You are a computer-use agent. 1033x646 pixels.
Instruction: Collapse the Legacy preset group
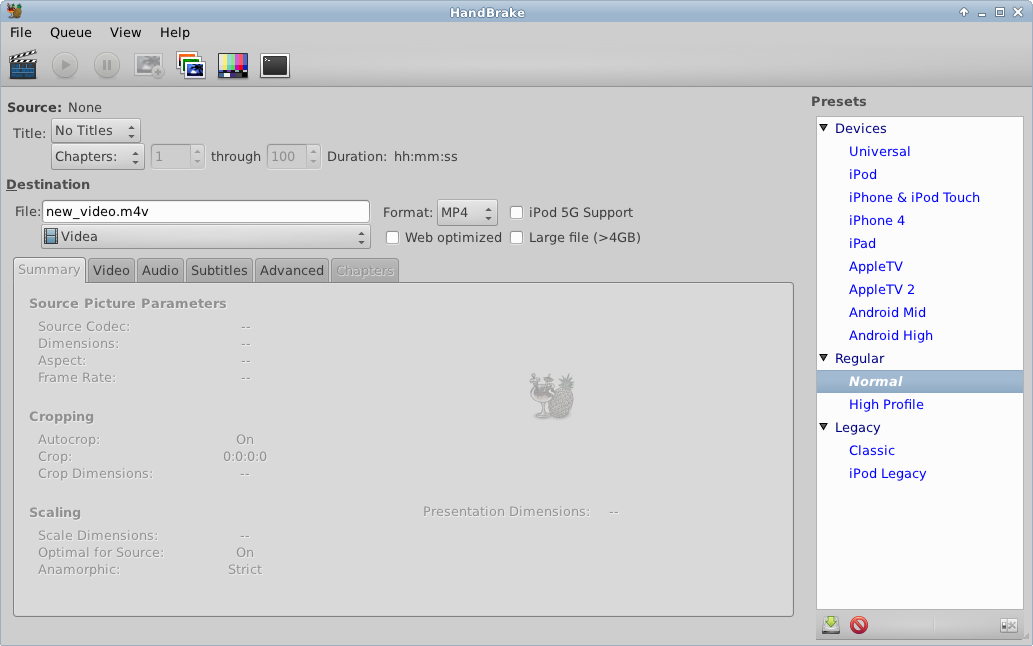click(824, 427)
